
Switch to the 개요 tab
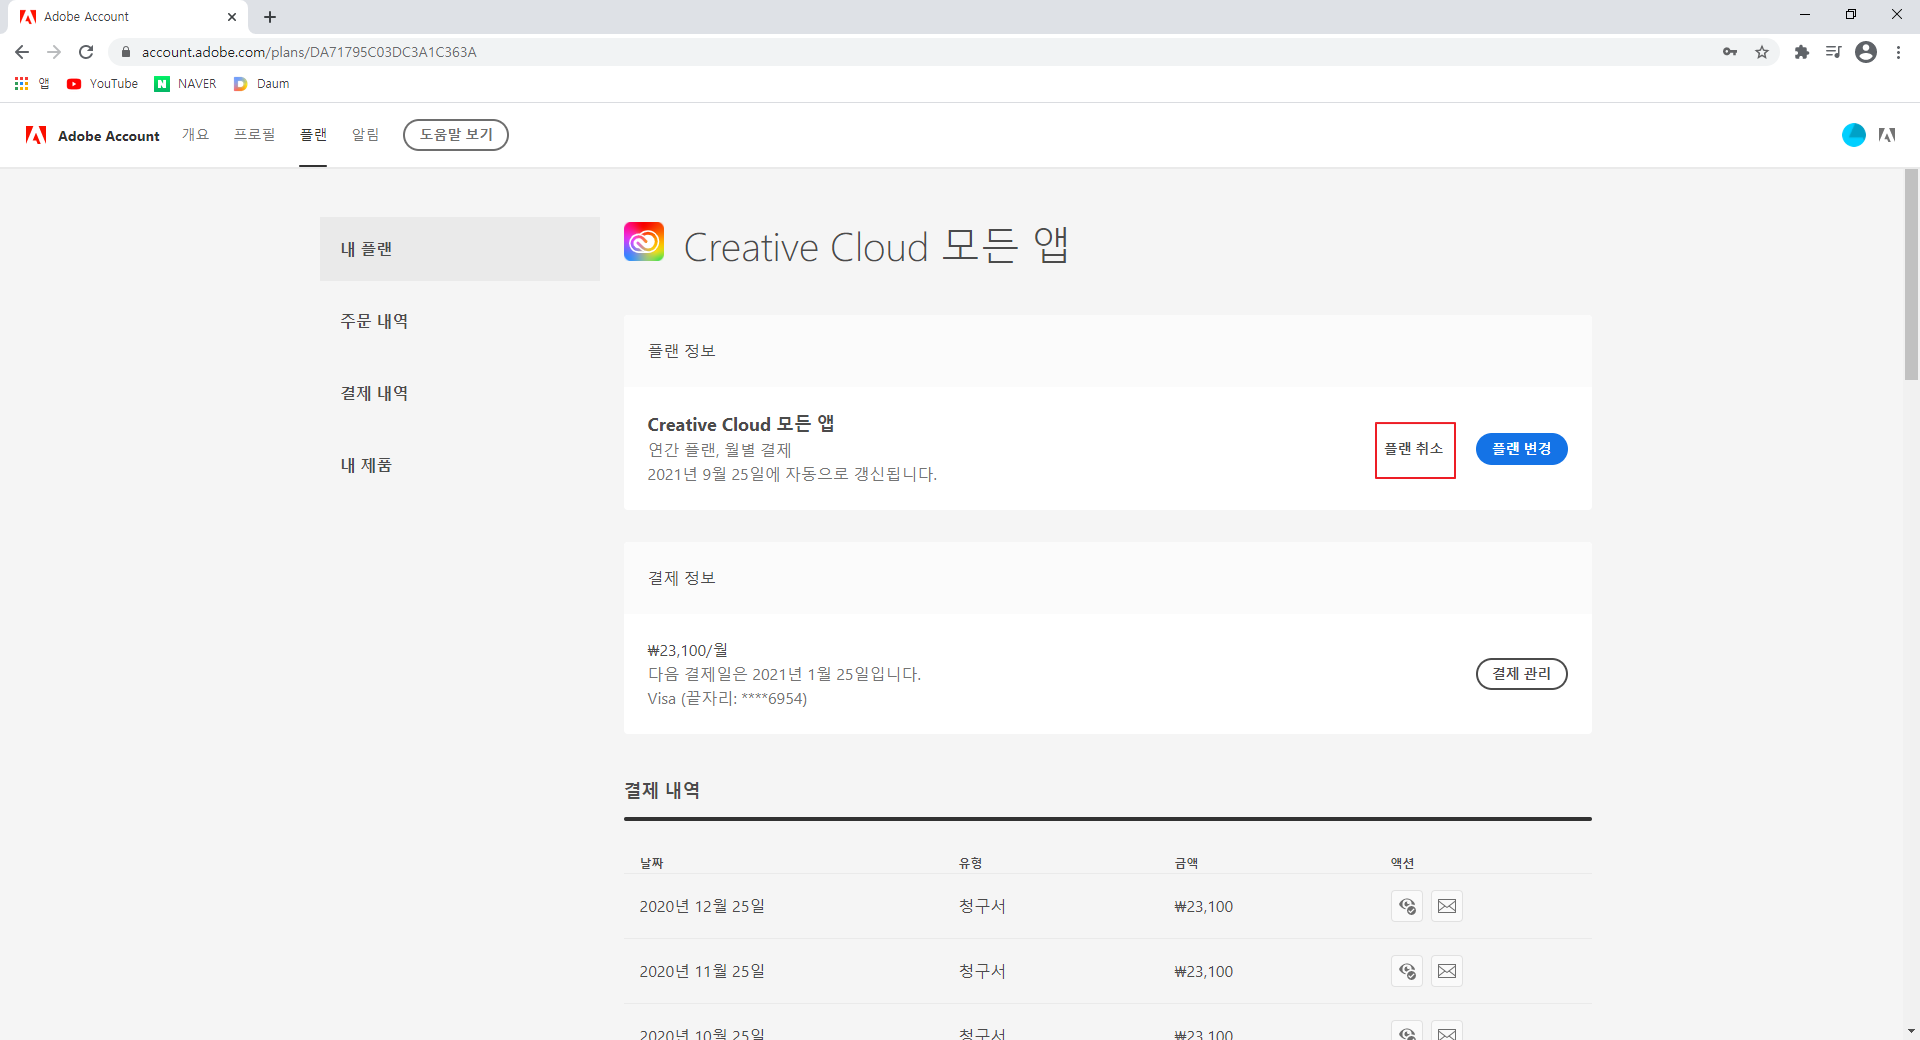point(195,135)
